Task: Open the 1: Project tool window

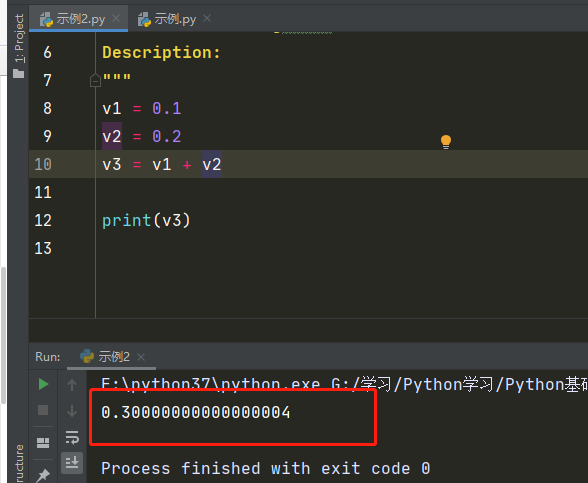Action: [x=19, y=45]
